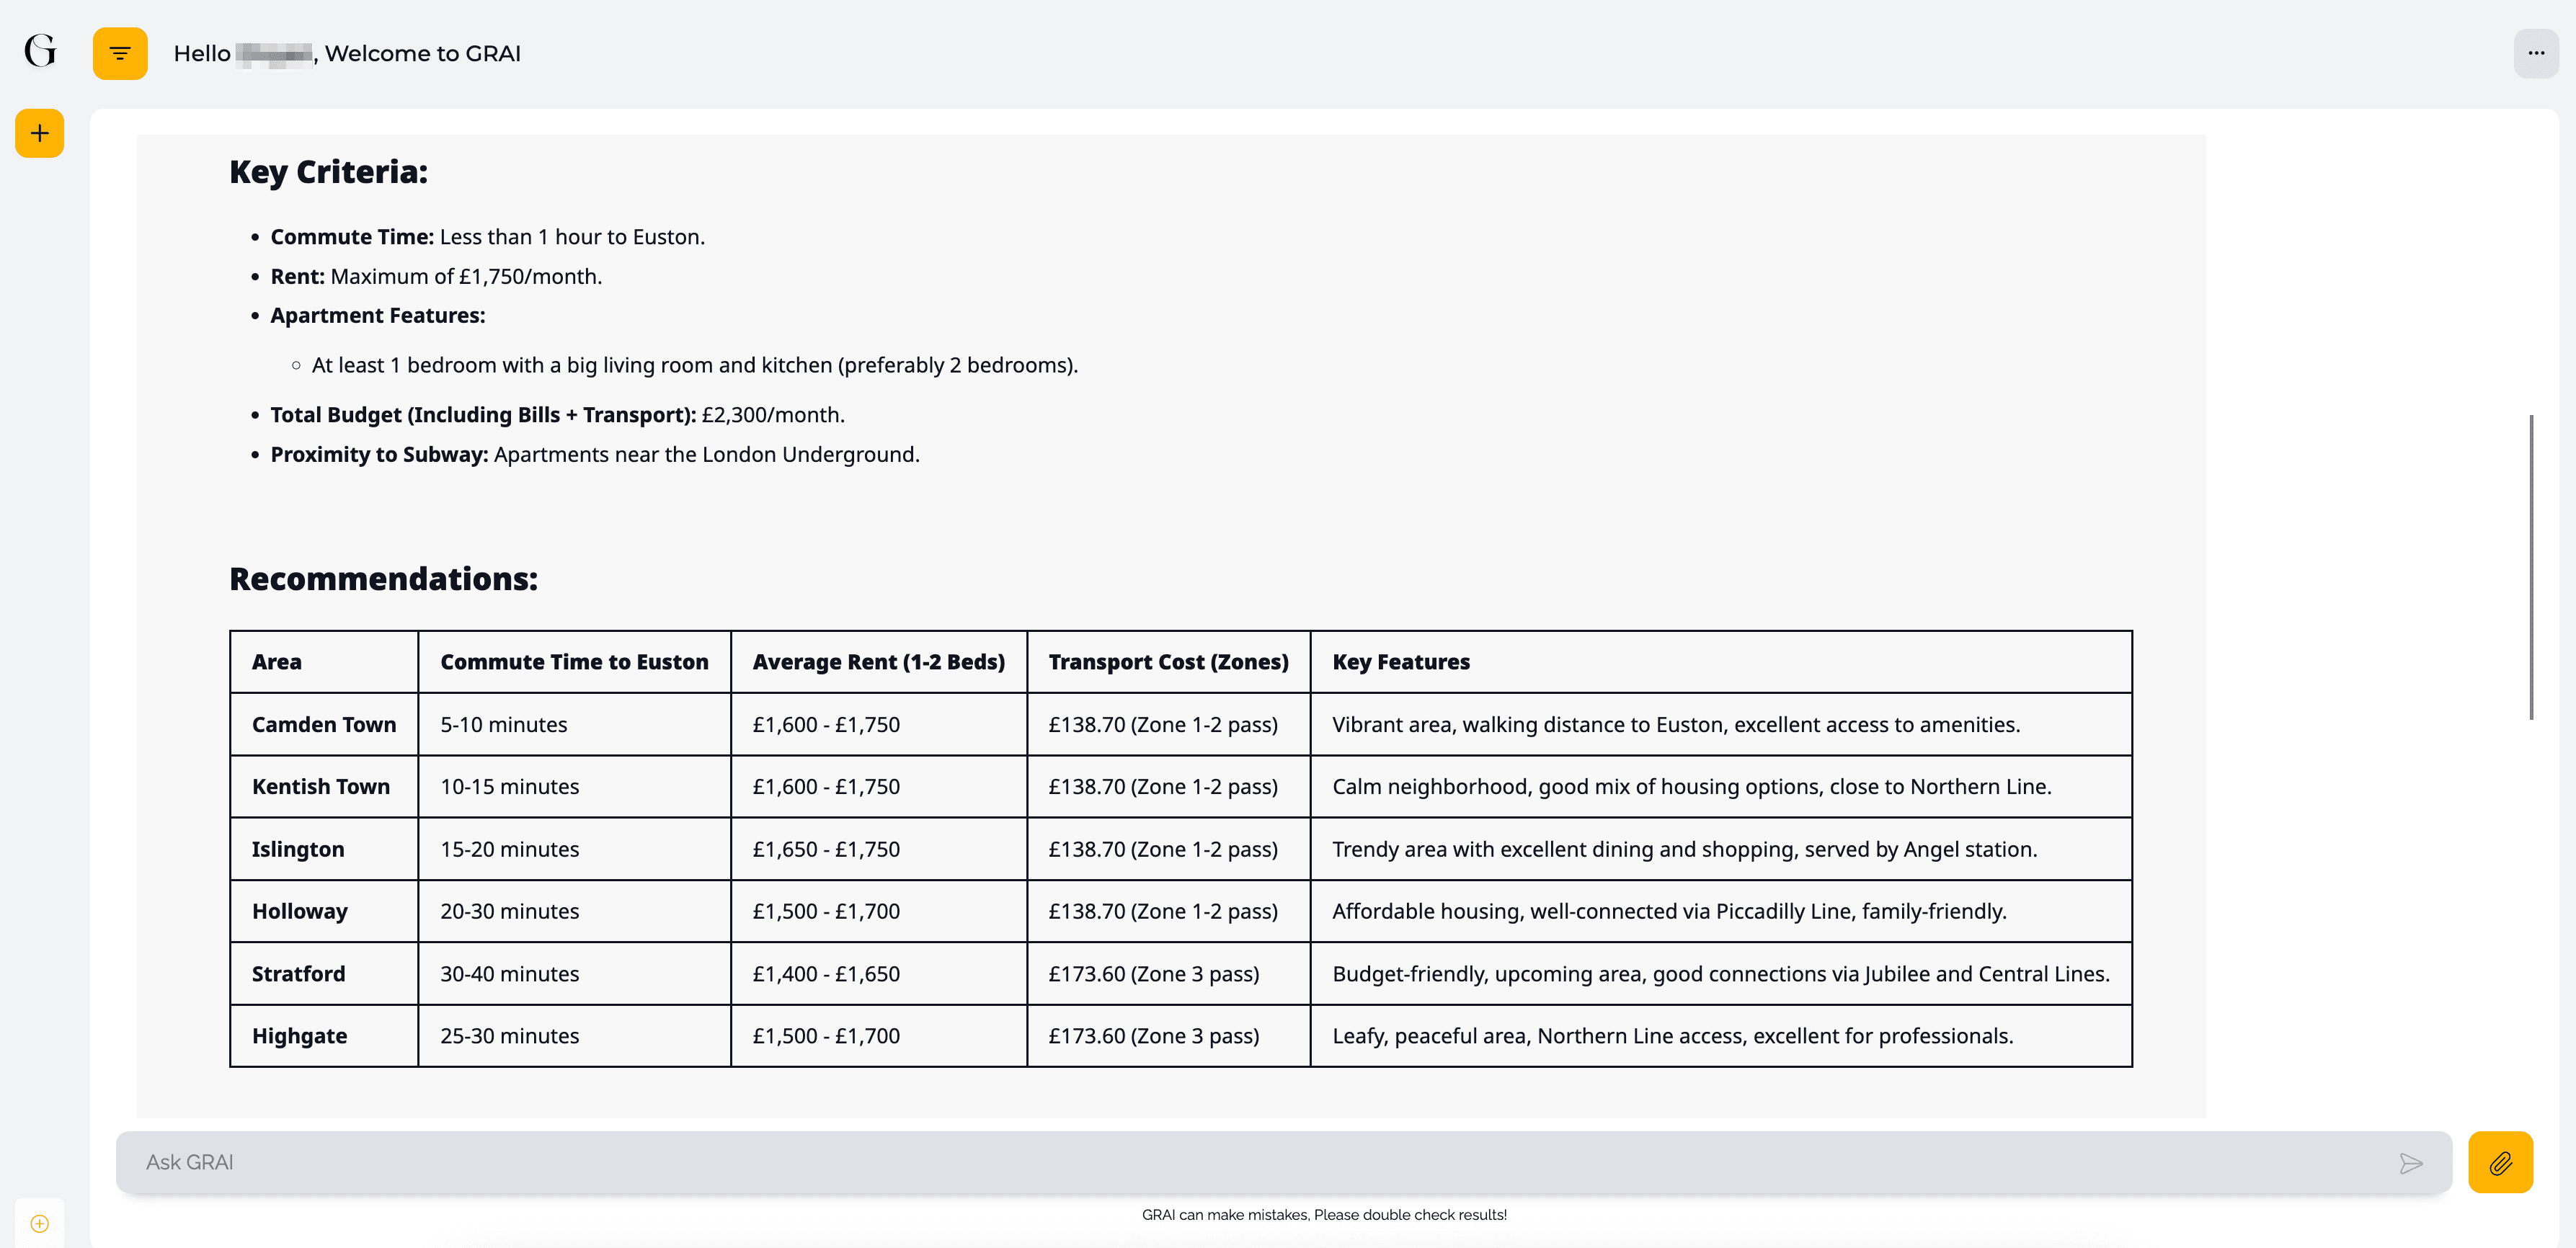Click the Key Features column header
2576x1248 pixels.
click(x=1400, y=662)
